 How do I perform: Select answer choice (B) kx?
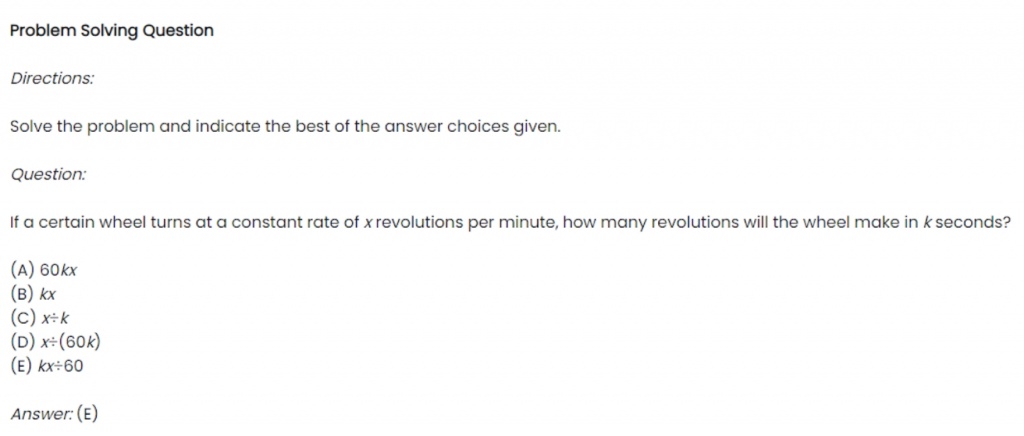[33, 294]
